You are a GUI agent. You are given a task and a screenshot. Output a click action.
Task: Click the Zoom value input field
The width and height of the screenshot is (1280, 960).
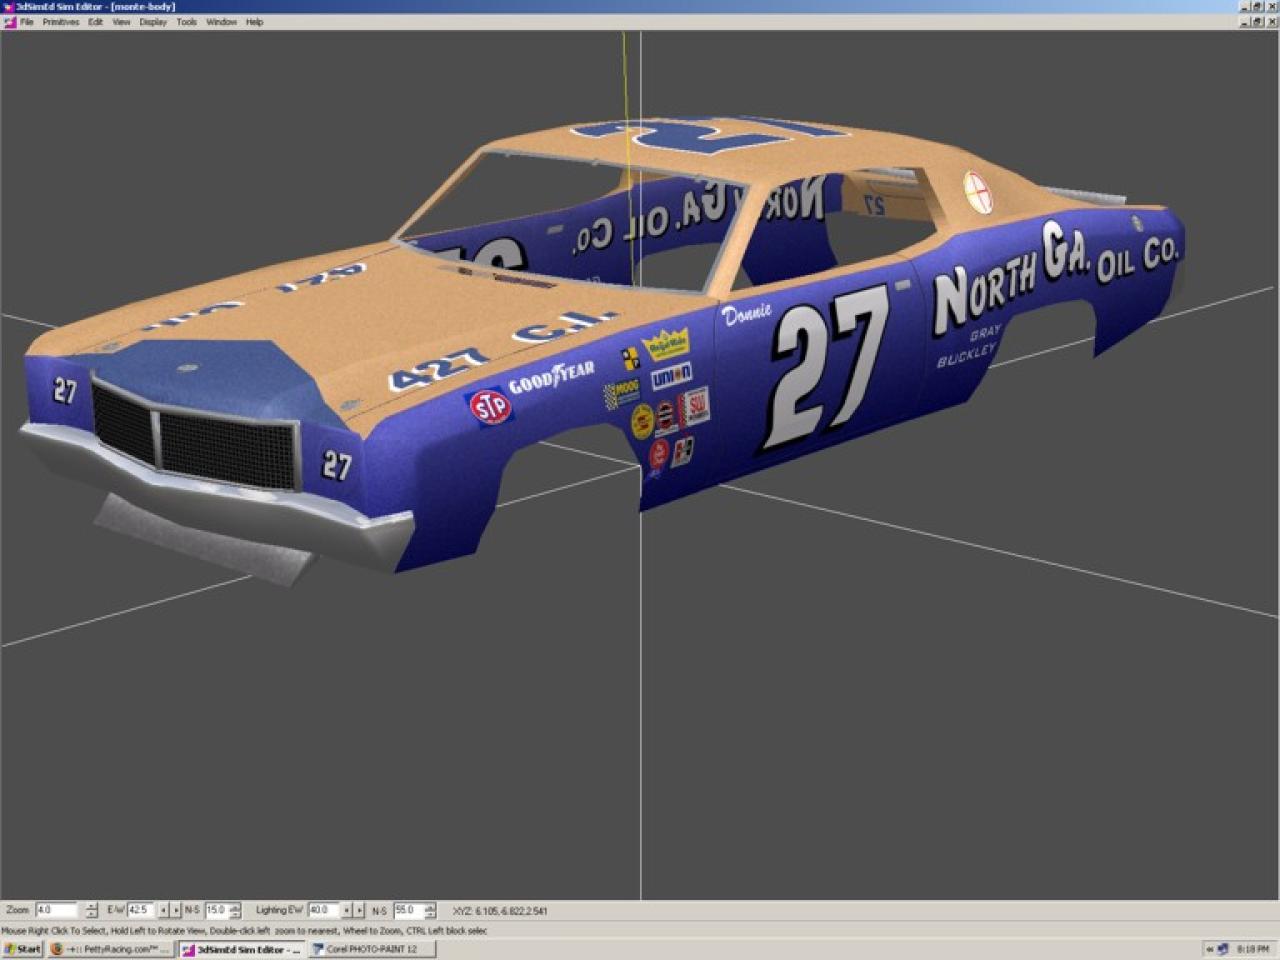[56, 910]
